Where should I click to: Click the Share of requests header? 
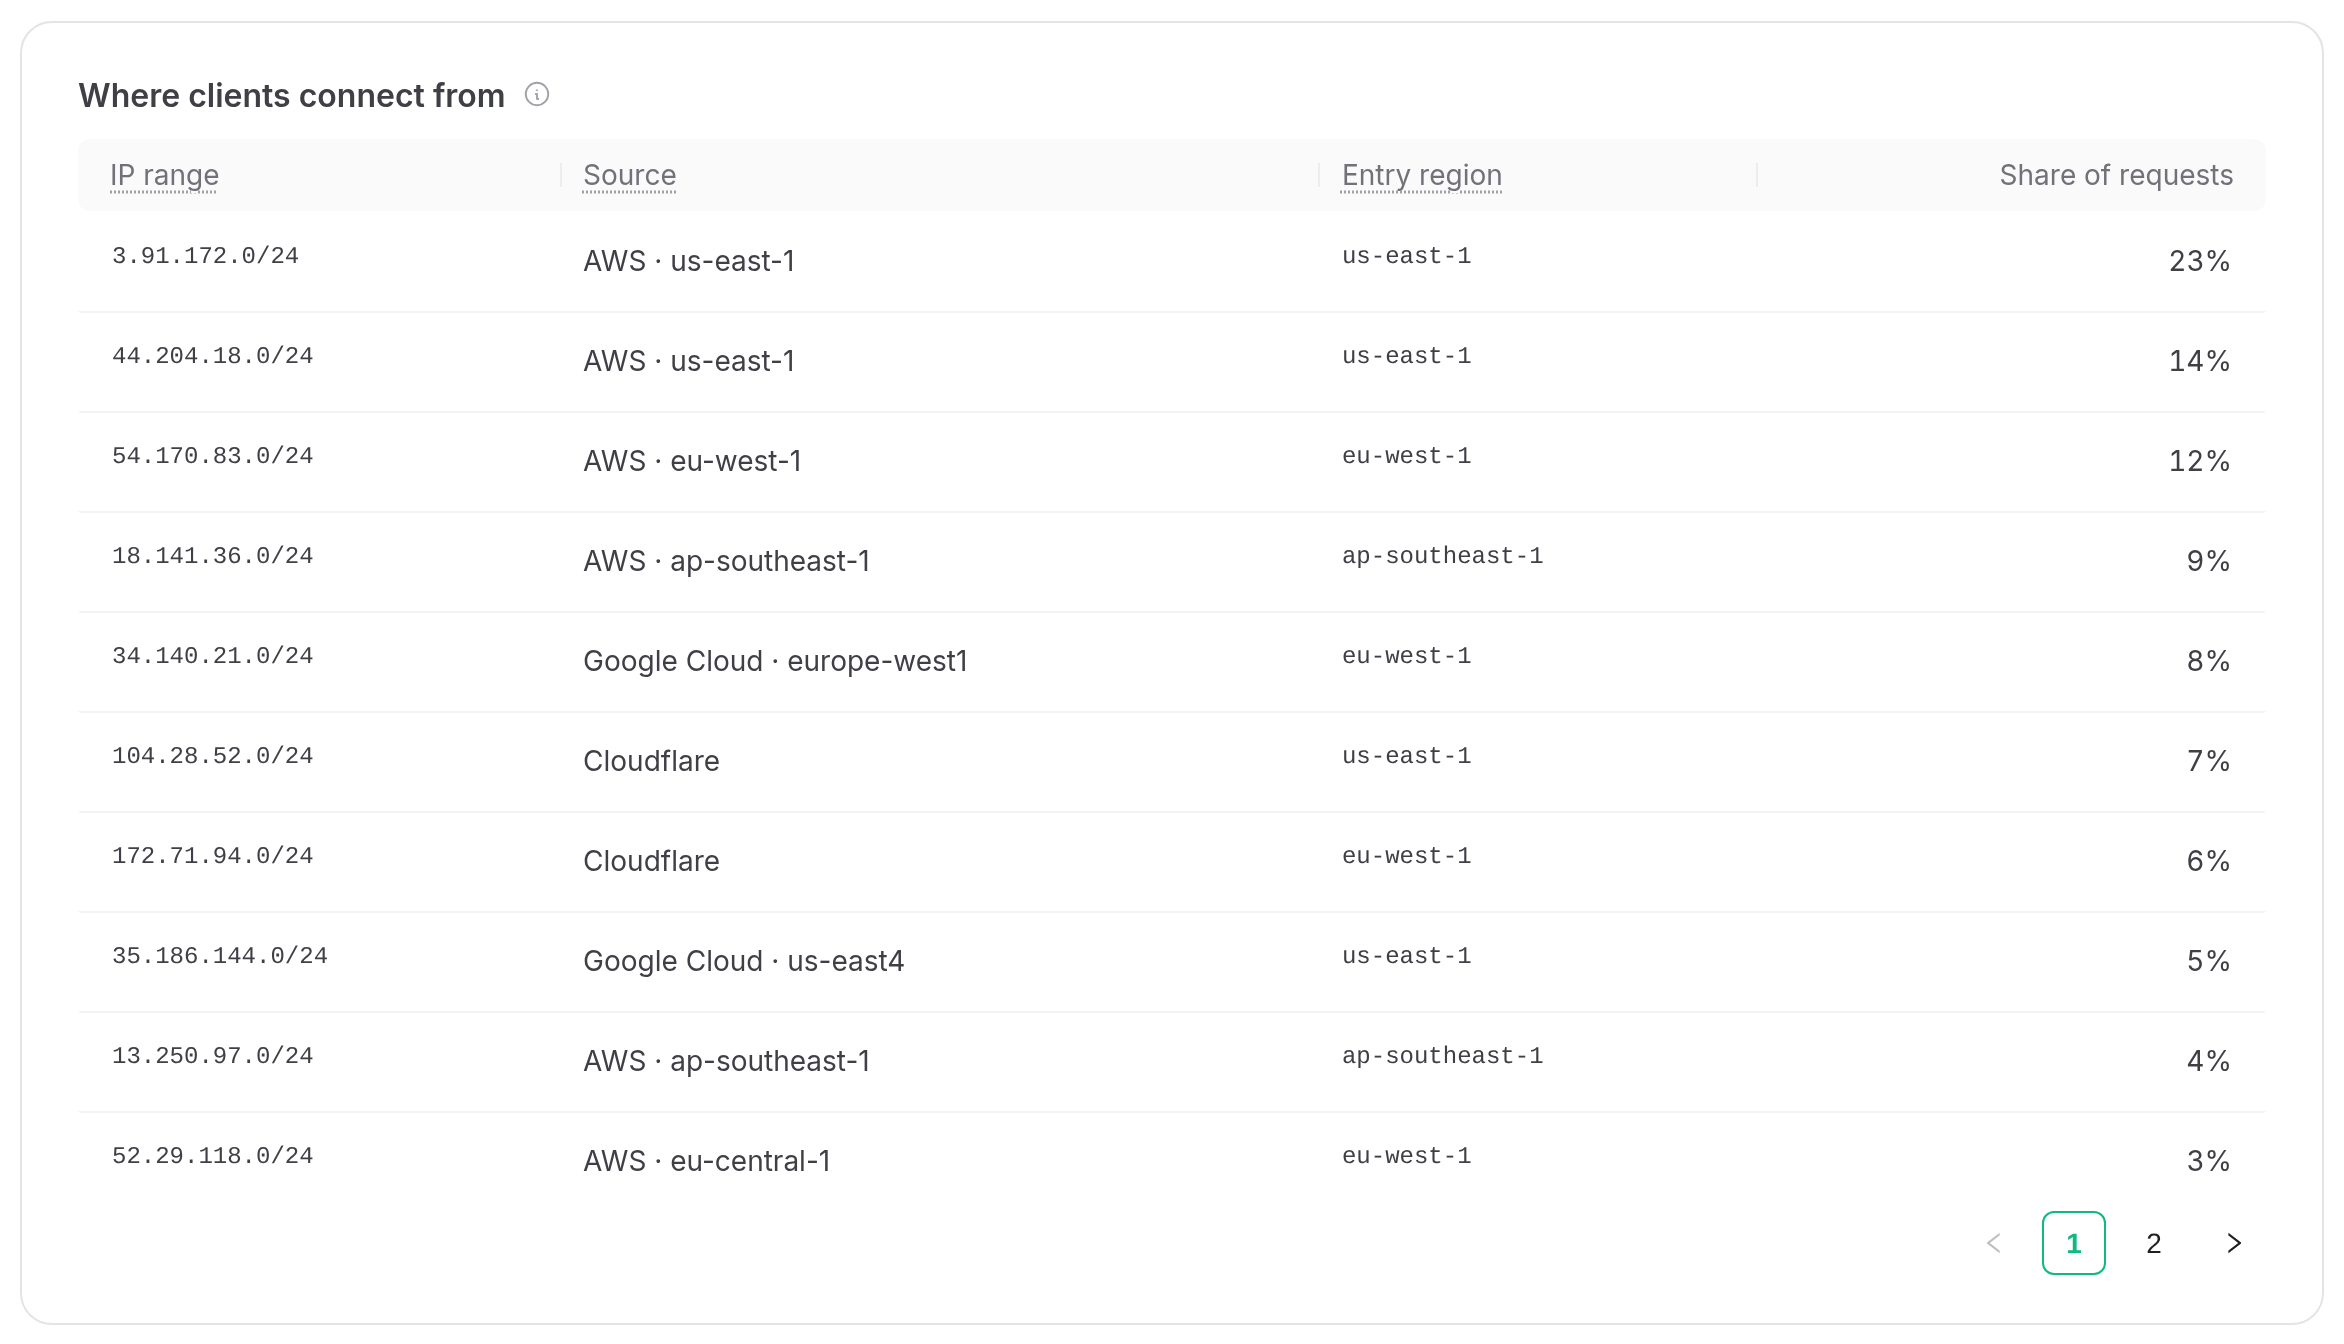pyautogui.click(x=2116, y=175)
